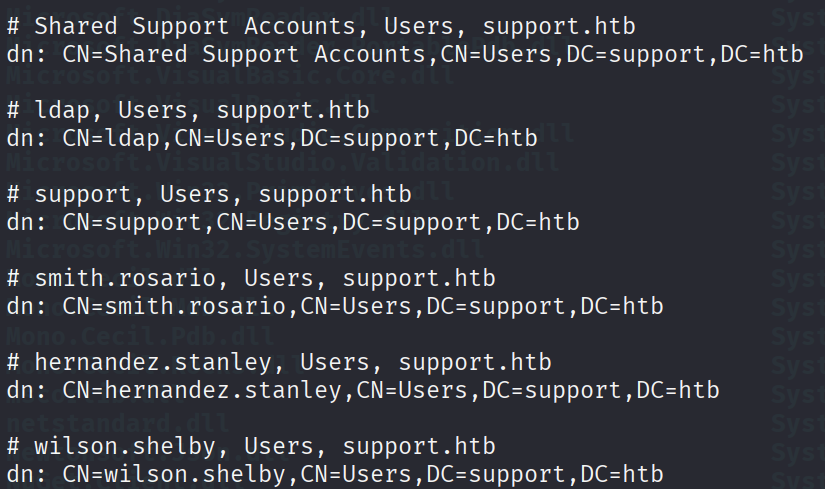This screenshot has height=489, width=825.
Task: Click 'DC=htb' at end of Shared Support dn
Action: coord(762,54)
